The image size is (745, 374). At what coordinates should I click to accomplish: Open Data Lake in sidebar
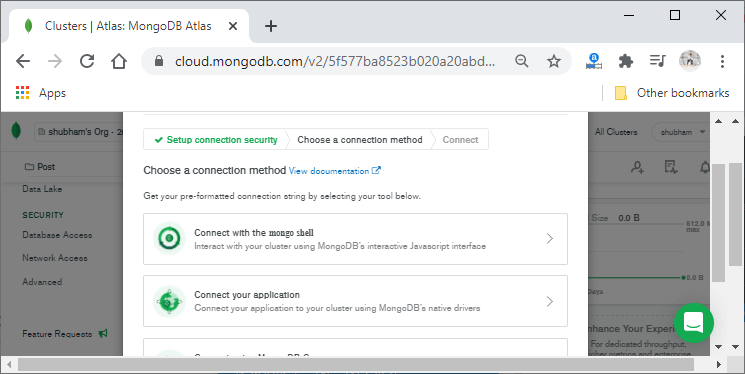(x=42, y=189)
